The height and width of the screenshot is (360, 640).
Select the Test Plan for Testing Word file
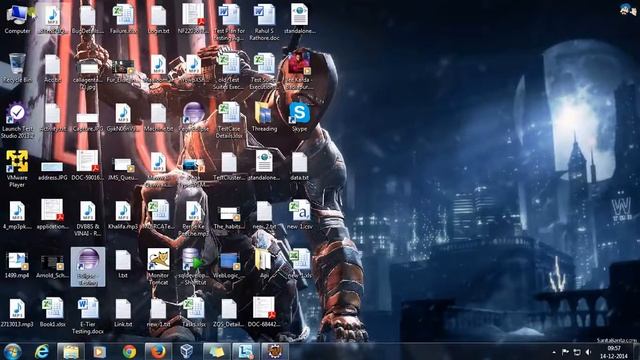[x=229, y=22]
